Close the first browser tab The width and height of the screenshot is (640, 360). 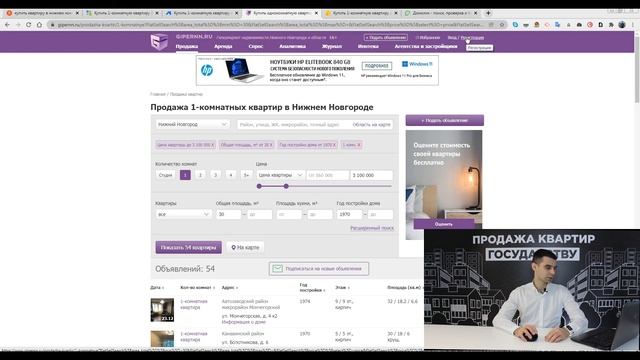pos(77,13)
